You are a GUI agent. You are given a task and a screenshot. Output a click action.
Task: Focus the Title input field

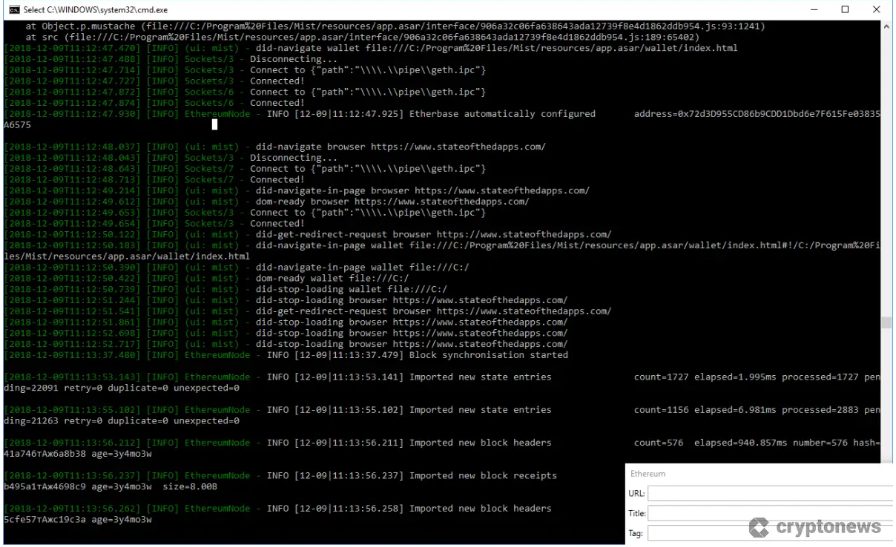pyautogui.click(x=770, y=513)
